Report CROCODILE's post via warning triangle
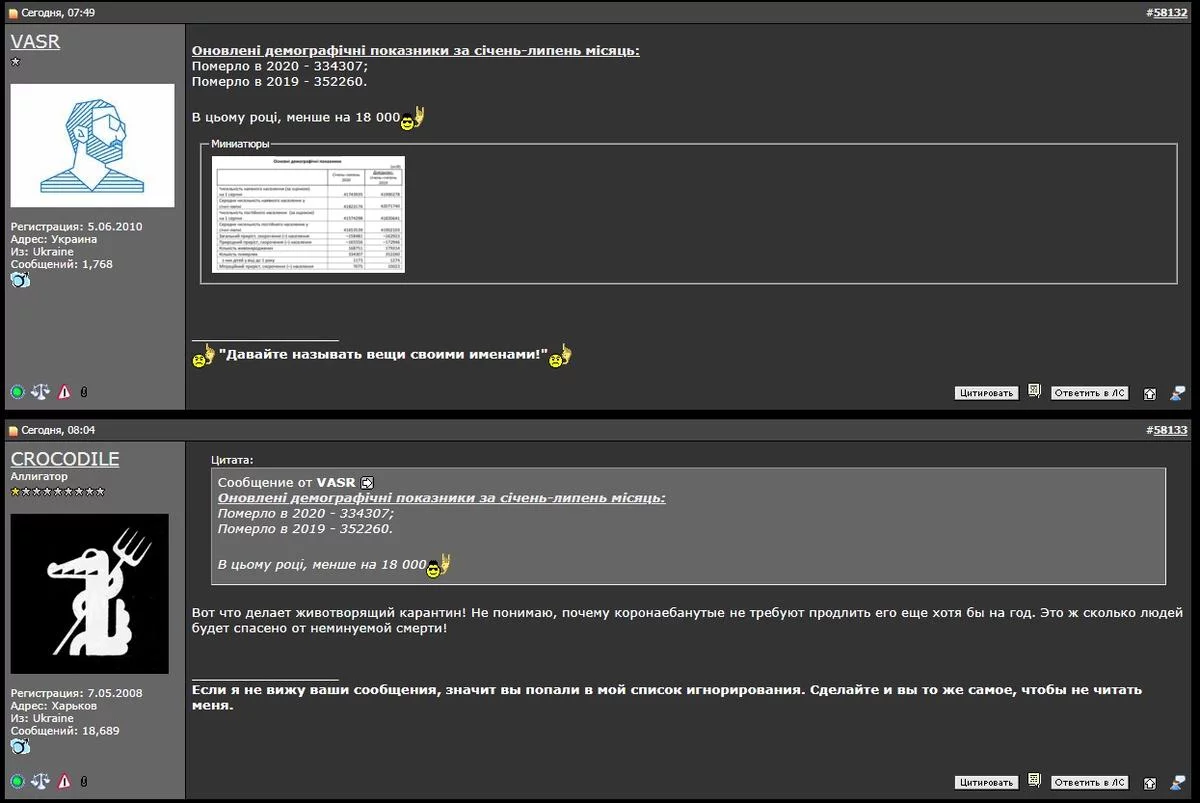Image resolution: width=1200 pixels, height=803 pixels. coord(64,781)
